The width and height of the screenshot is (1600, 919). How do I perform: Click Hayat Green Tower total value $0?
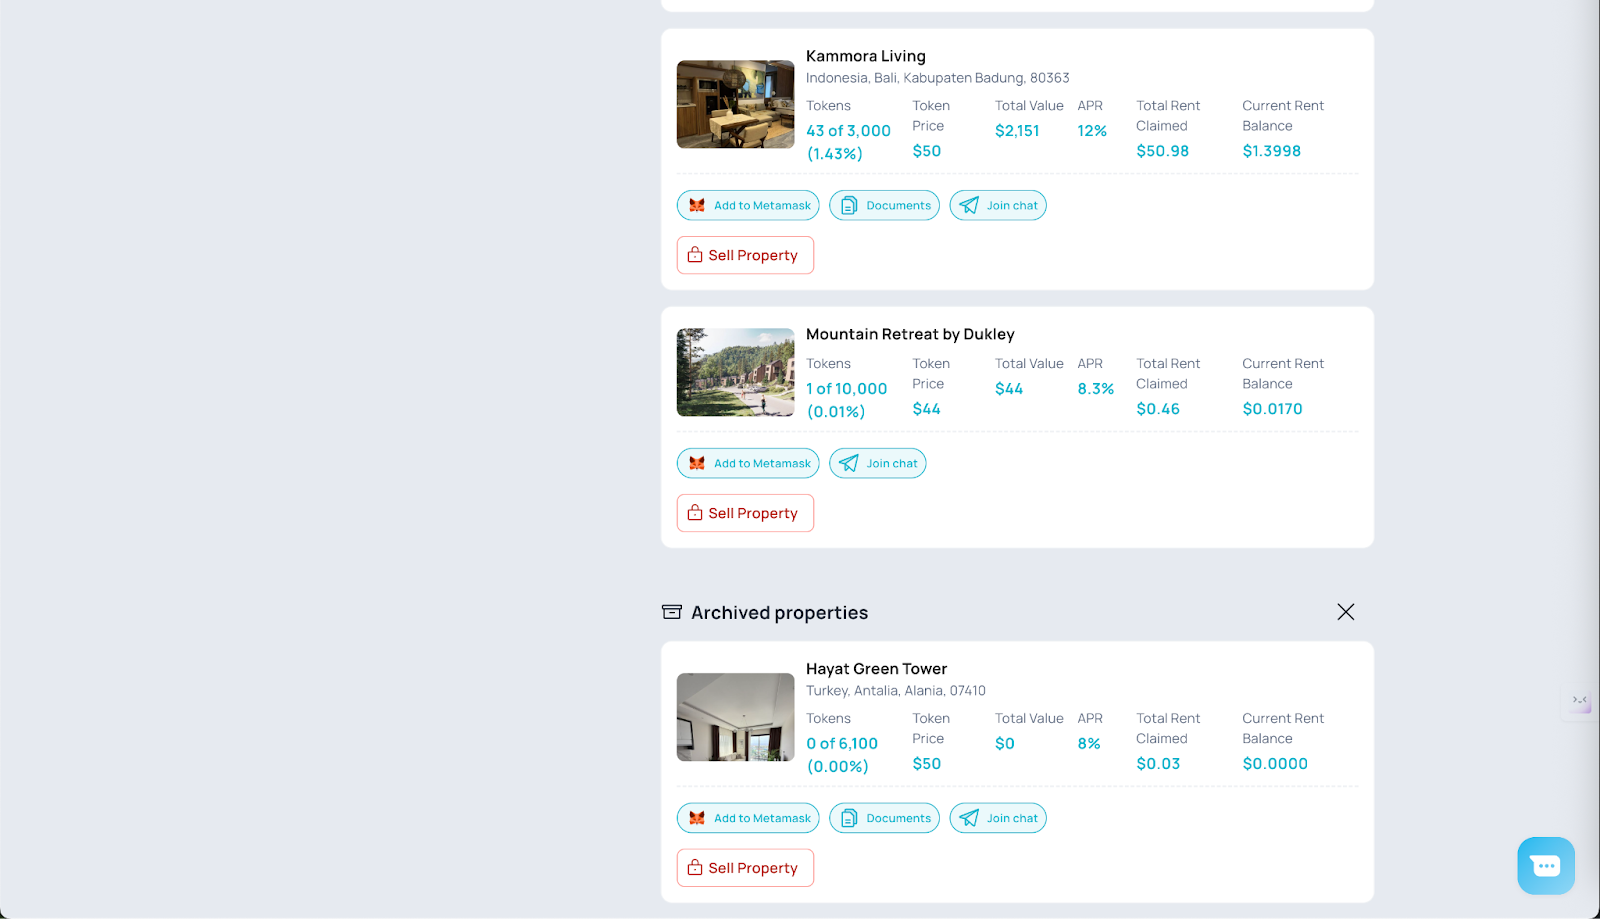(x=1005, y=744)
